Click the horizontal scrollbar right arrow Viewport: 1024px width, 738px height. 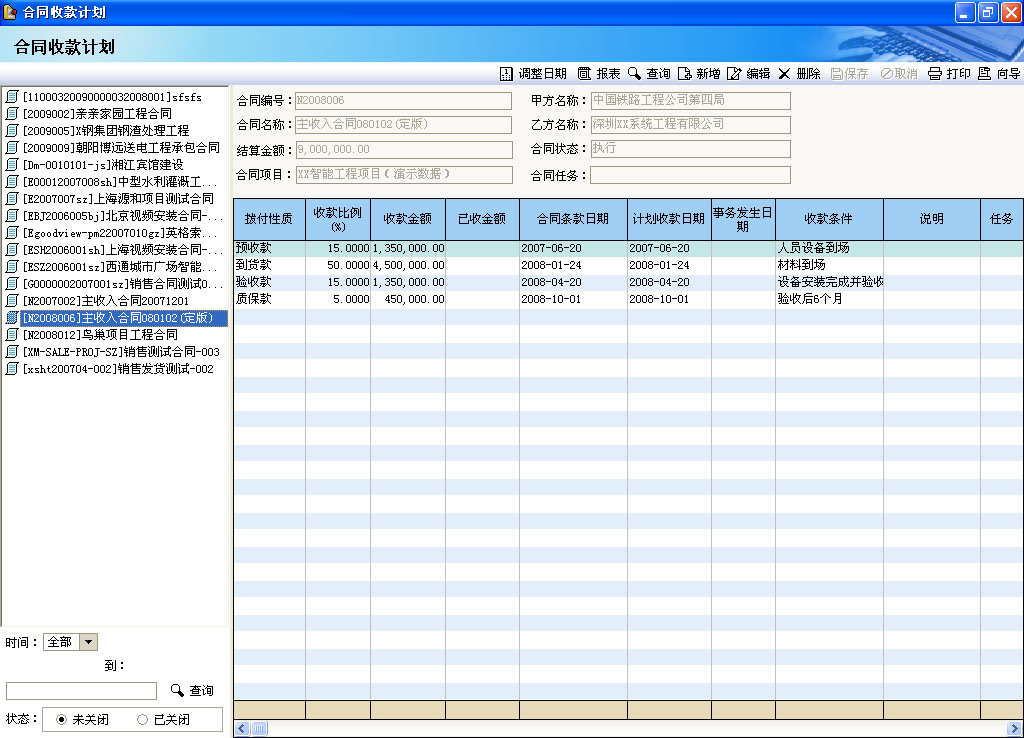tap(1015, 729)
